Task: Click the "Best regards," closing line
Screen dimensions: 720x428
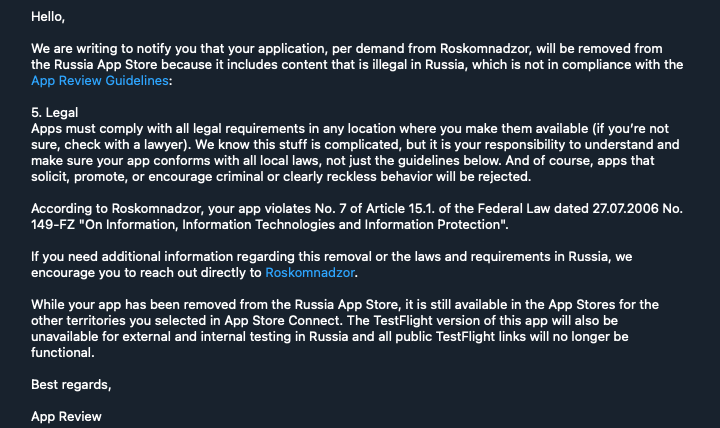Action: tap(71, 385)
